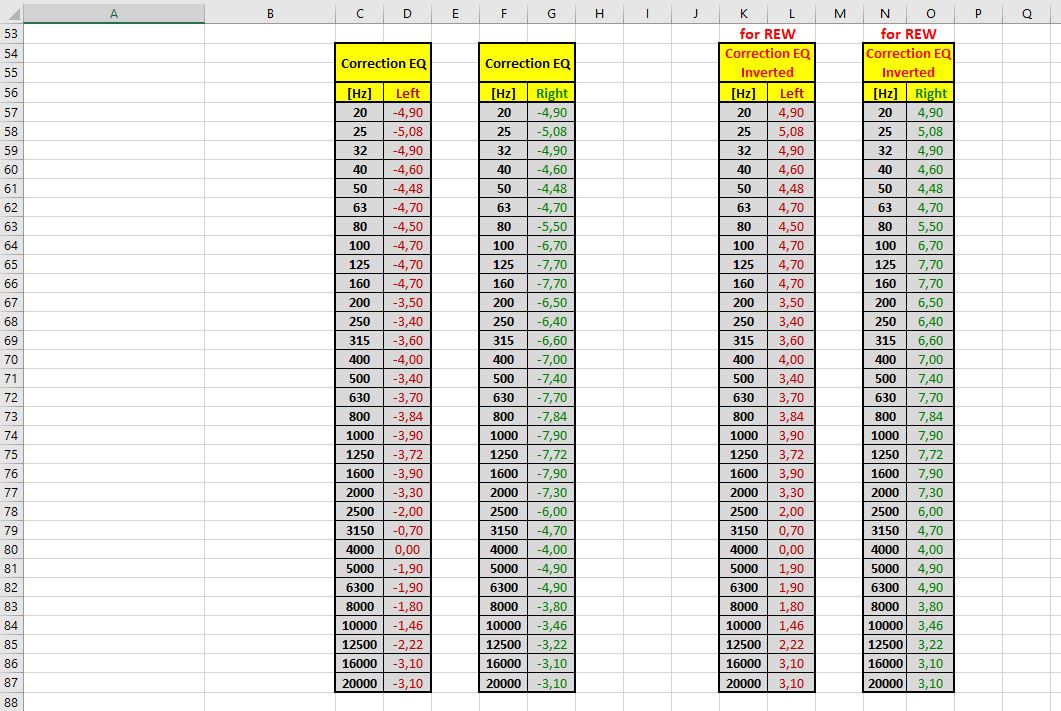Viewport: 1061px width, 711px height.
Task: Select column B header
Action: pyautogui.click(x=270, y=13)
